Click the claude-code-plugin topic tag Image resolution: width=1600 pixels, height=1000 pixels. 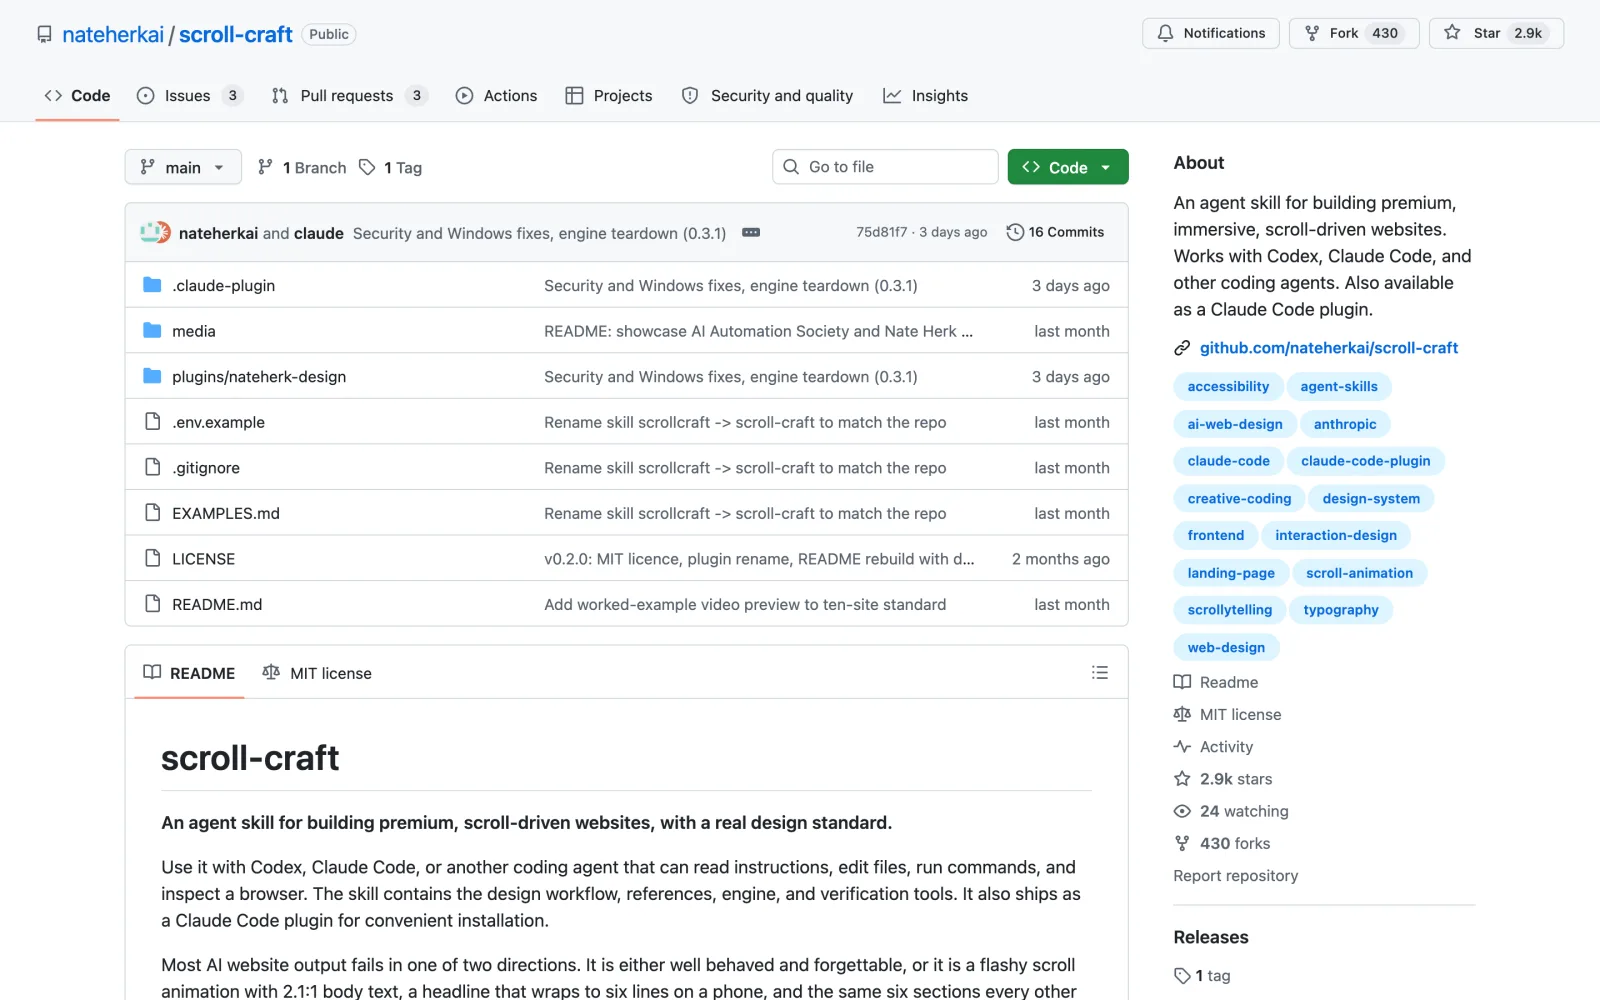pos(1366,461)
